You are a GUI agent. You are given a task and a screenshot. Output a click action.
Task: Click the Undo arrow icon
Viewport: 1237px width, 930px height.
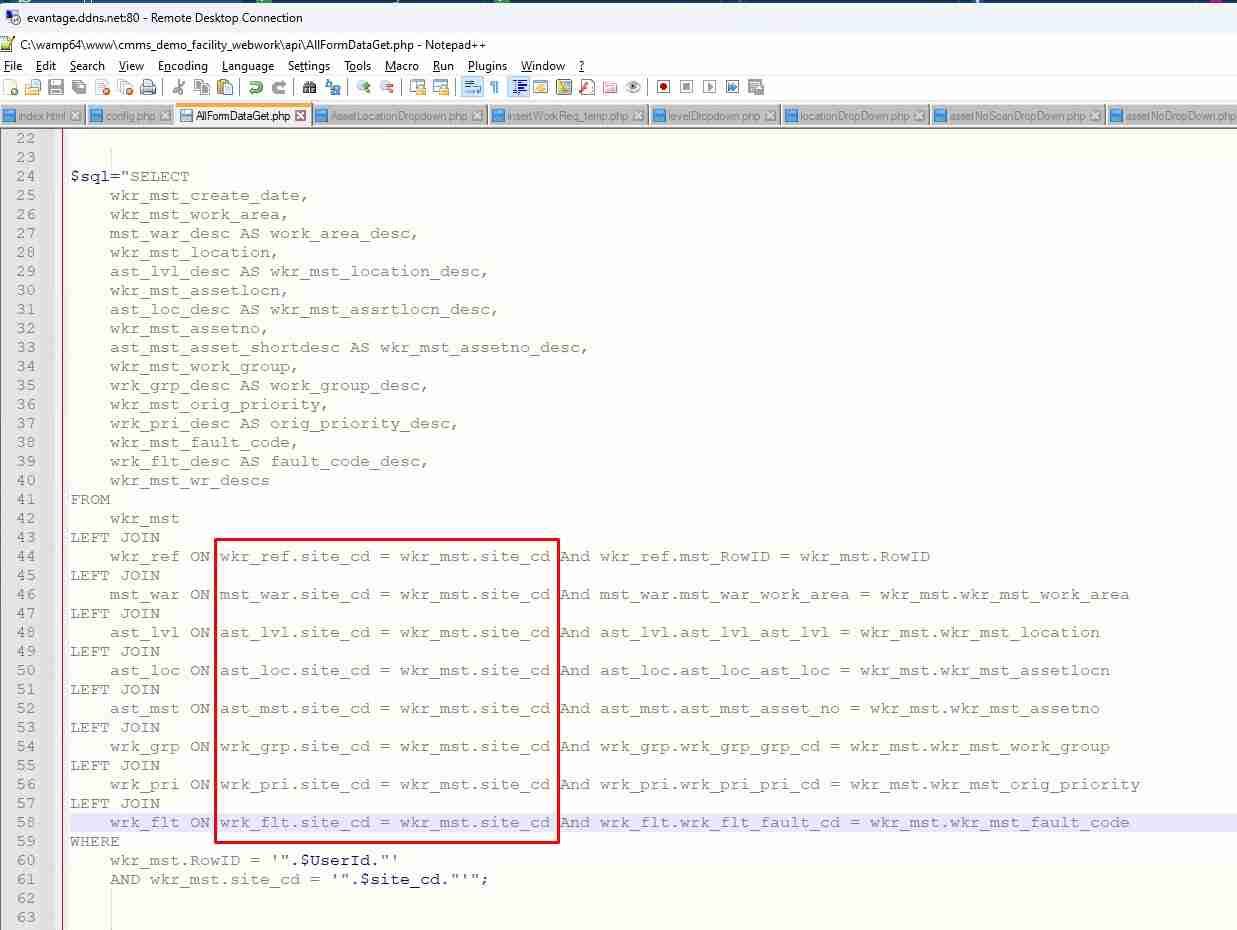[x=256, y=87]
